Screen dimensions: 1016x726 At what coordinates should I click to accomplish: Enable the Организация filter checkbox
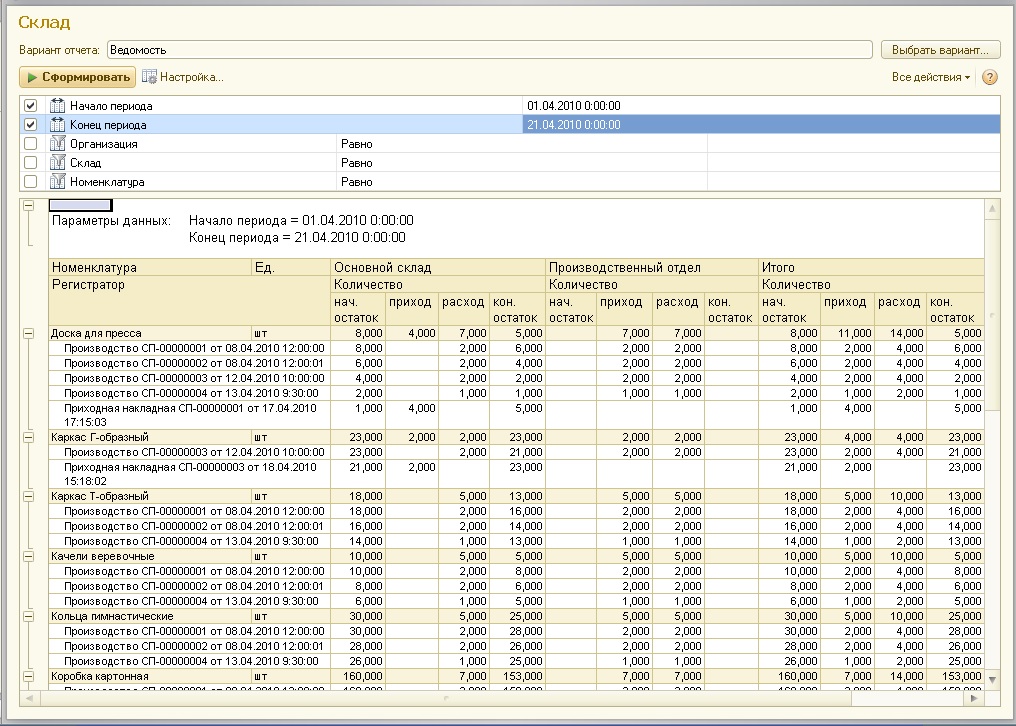click(30, 144)
